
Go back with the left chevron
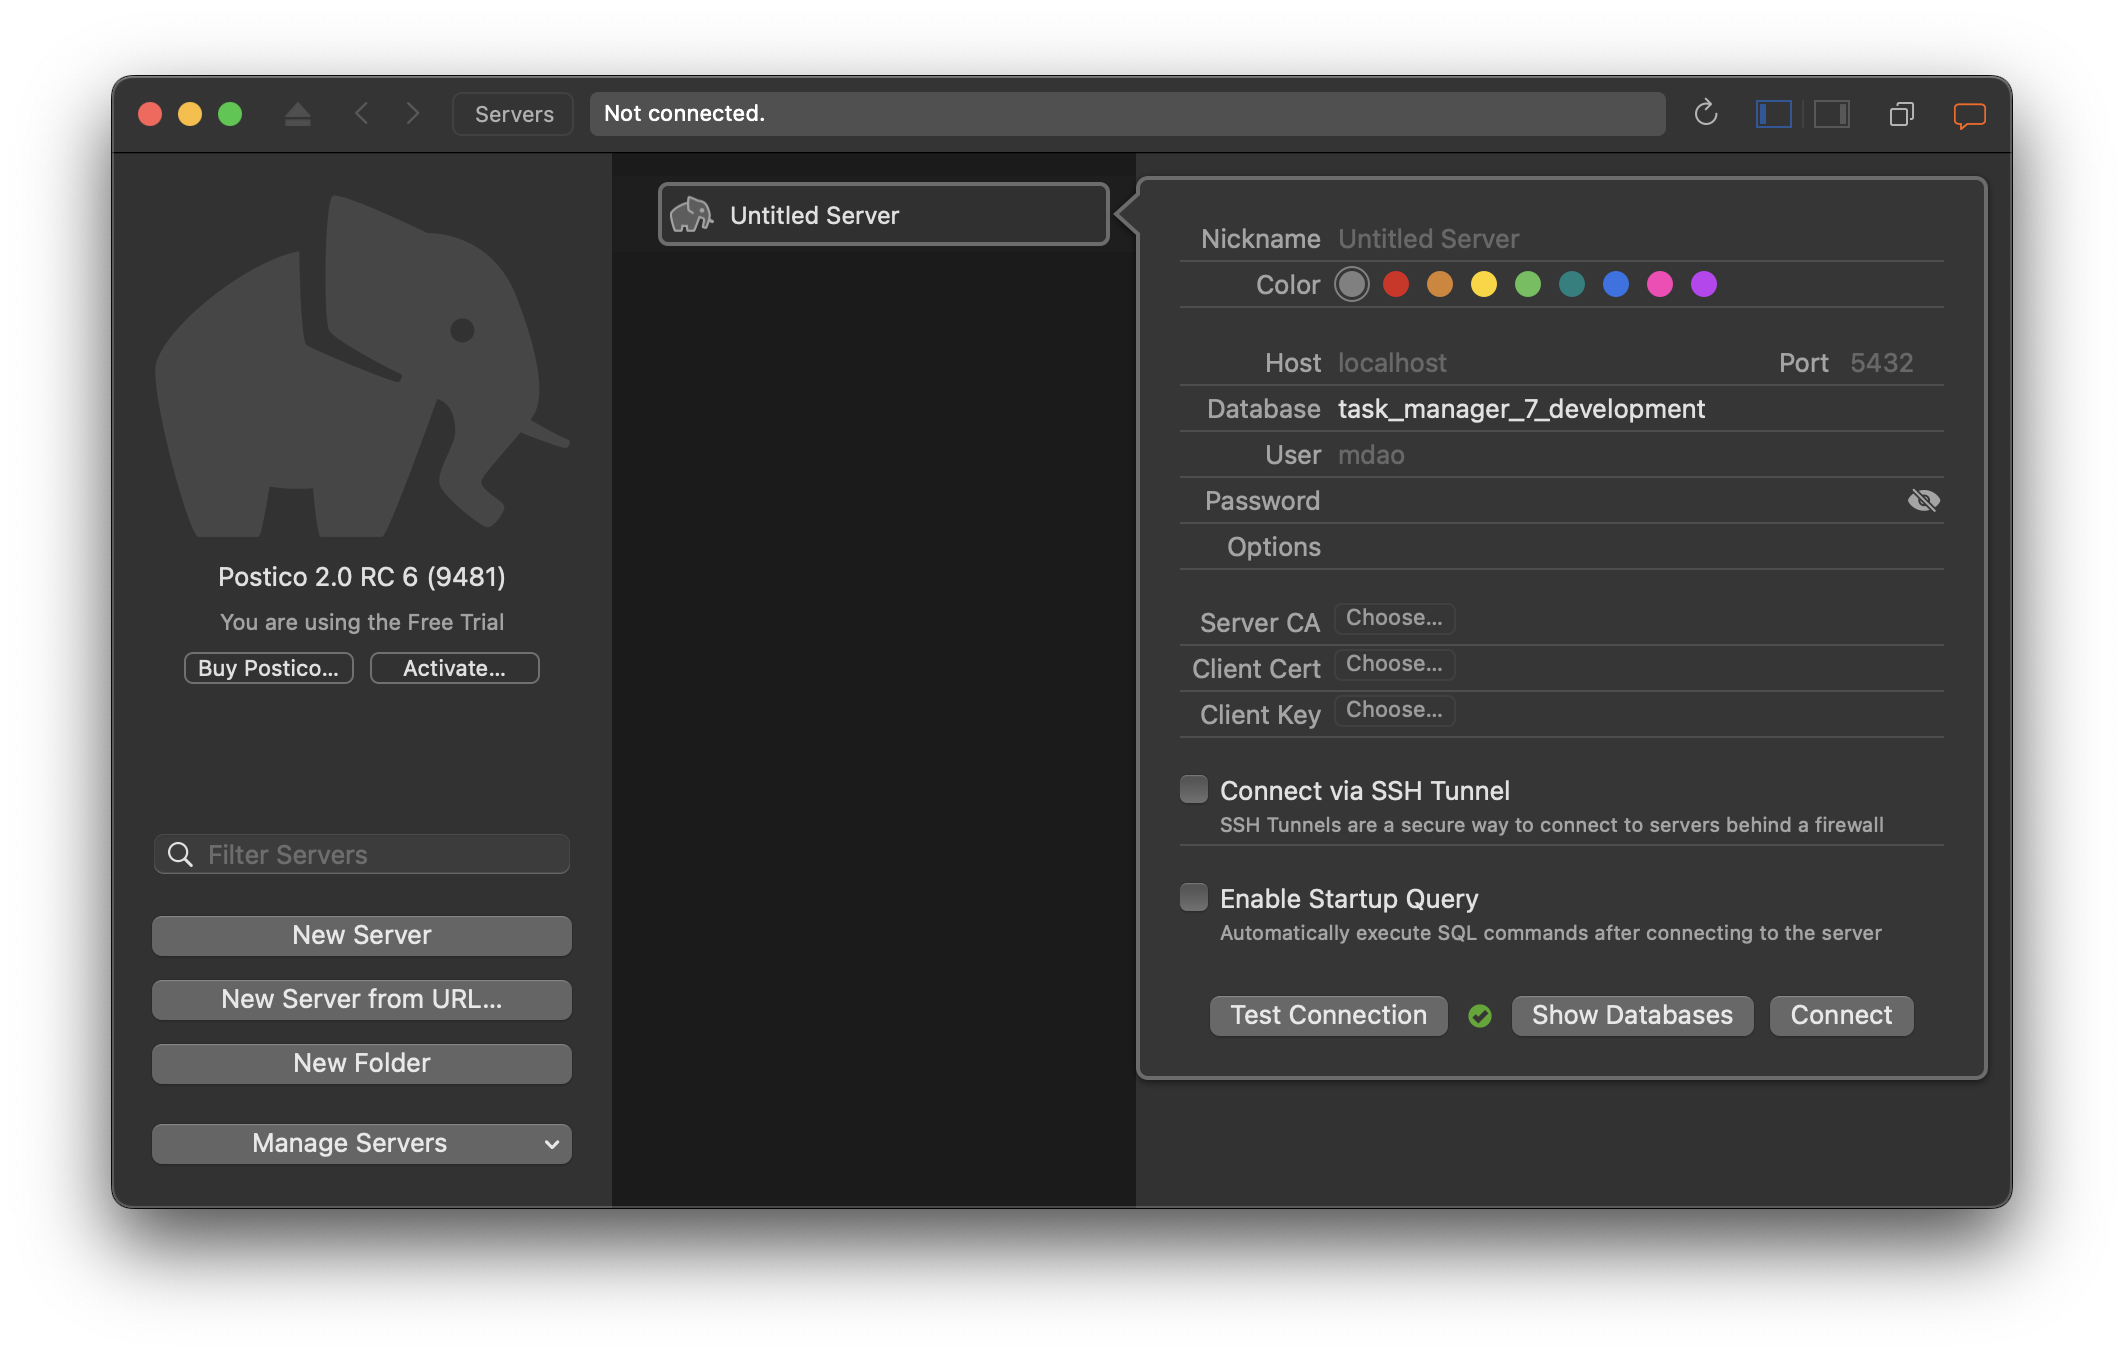click(362, 114)
